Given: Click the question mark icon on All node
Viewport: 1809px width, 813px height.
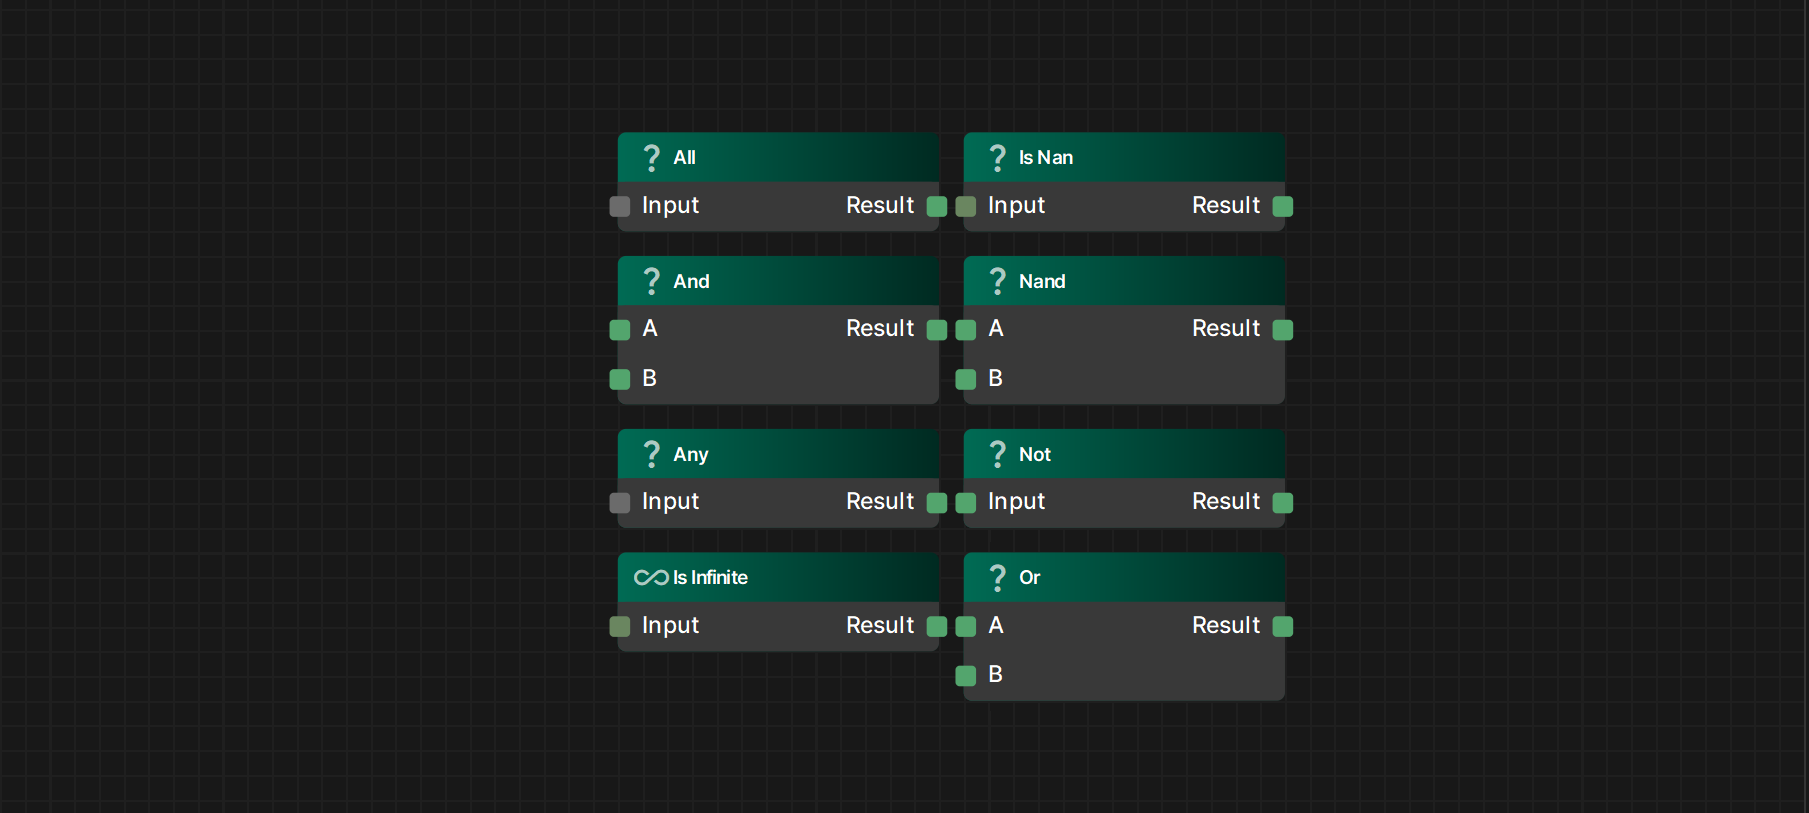Looking at the screenshot, I should click(652, 158).
